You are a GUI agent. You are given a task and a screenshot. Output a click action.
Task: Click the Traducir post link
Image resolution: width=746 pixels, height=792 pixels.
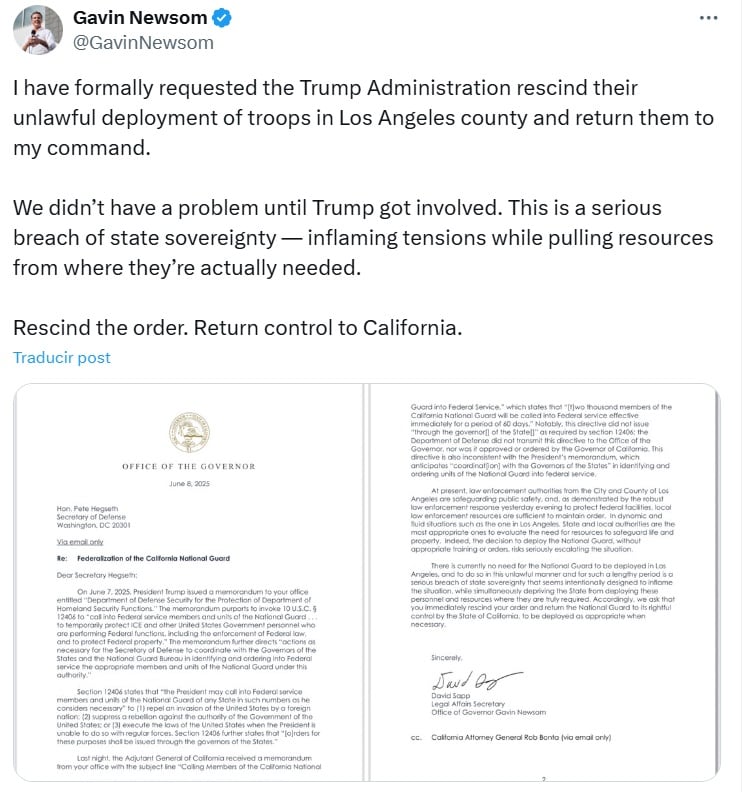pos(62,358)
